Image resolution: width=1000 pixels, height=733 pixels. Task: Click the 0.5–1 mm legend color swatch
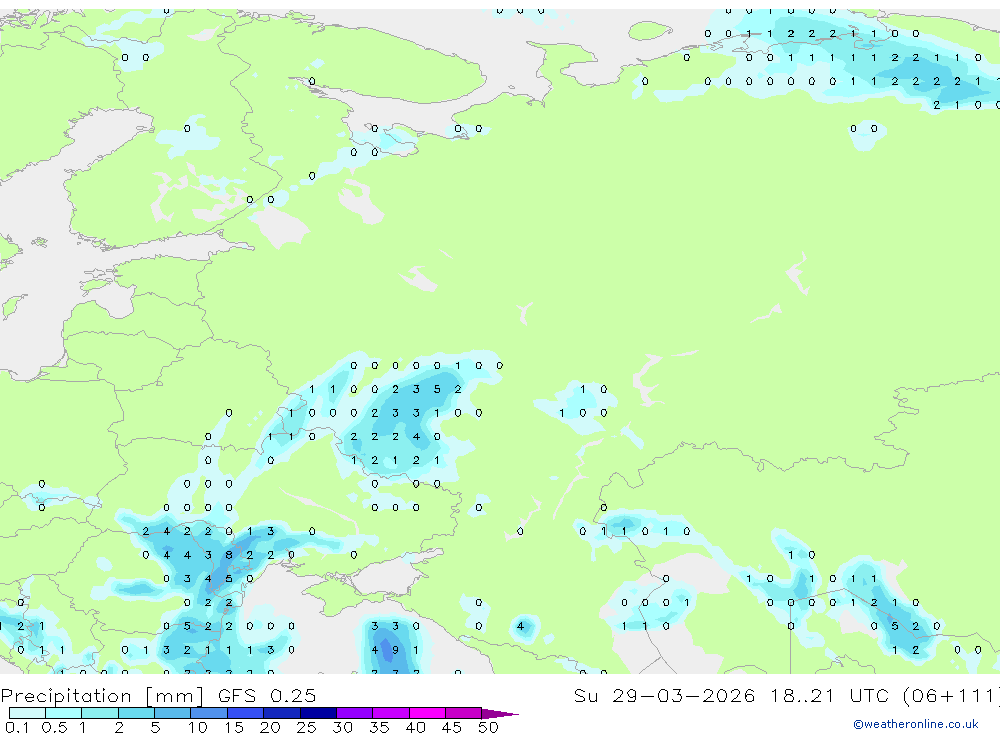(x=64, y=713)
